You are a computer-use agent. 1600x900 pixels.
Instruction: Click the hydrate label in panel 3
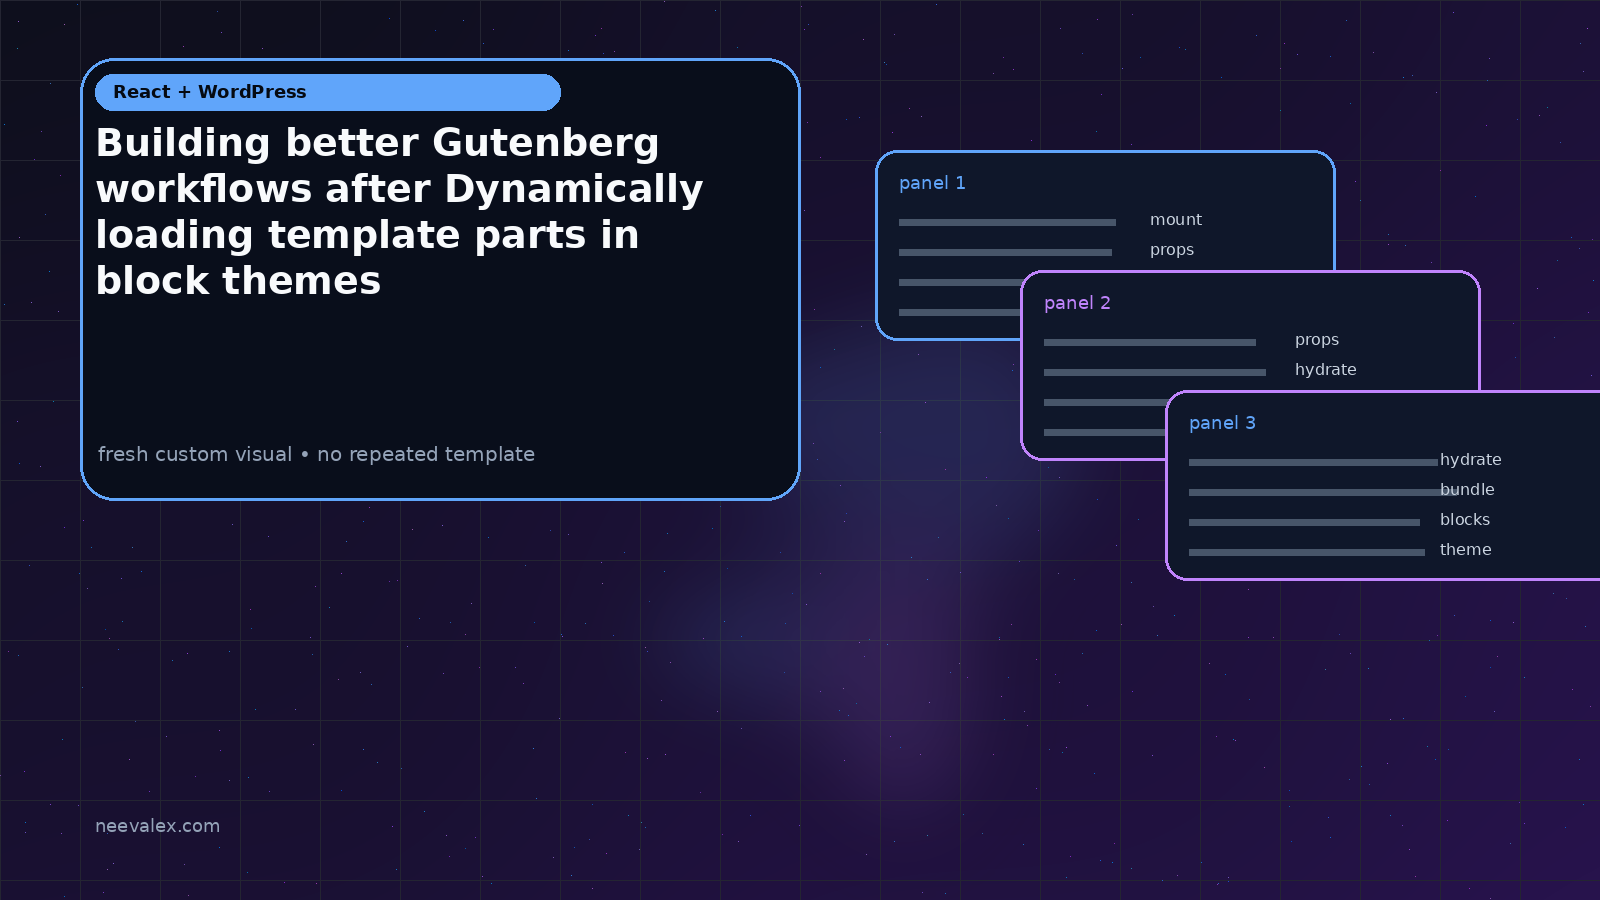pyautogui.click(x=1471, y=460)
